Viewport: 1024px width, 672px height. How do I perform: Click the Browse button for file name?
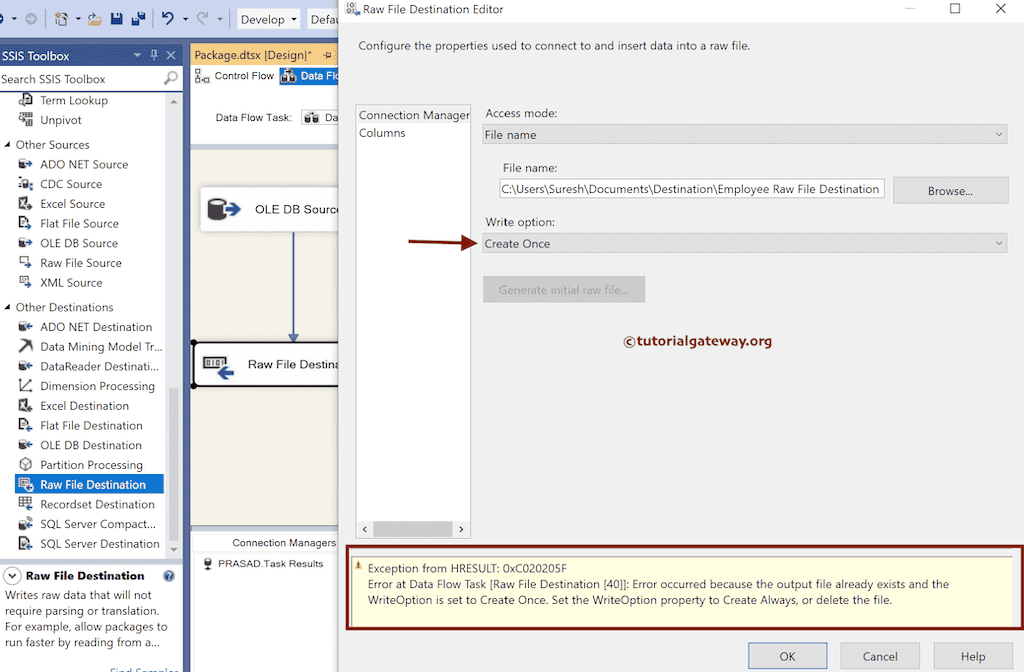pos(950,190)
